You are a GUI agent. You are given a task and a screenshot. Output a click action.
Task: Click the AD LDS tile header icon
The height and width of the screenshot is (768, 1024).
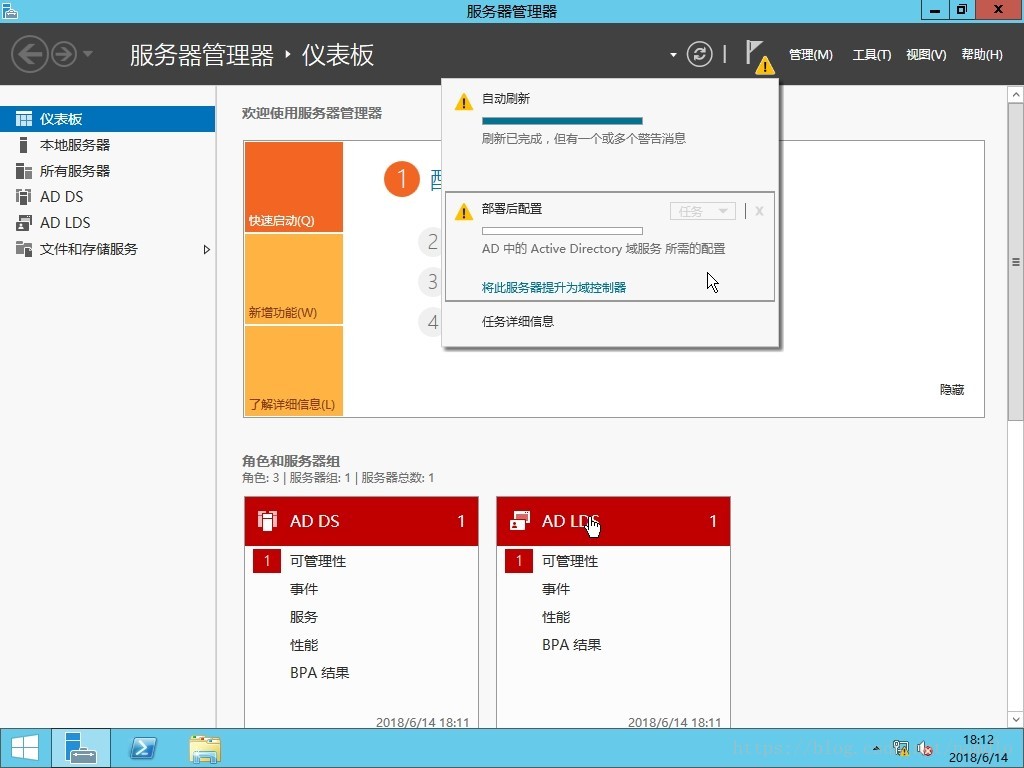click(x=520, y=520)
